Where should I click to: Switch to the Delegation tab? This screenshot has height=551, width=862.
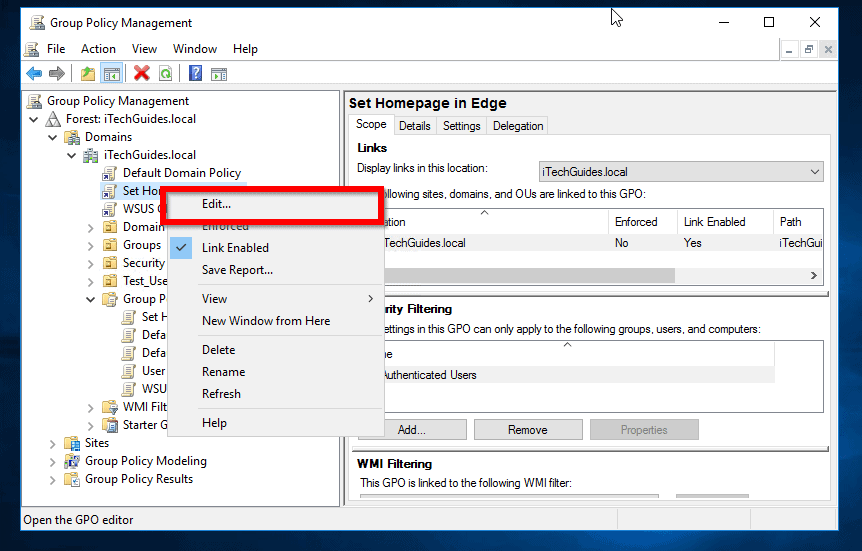(x=518, y=126)
